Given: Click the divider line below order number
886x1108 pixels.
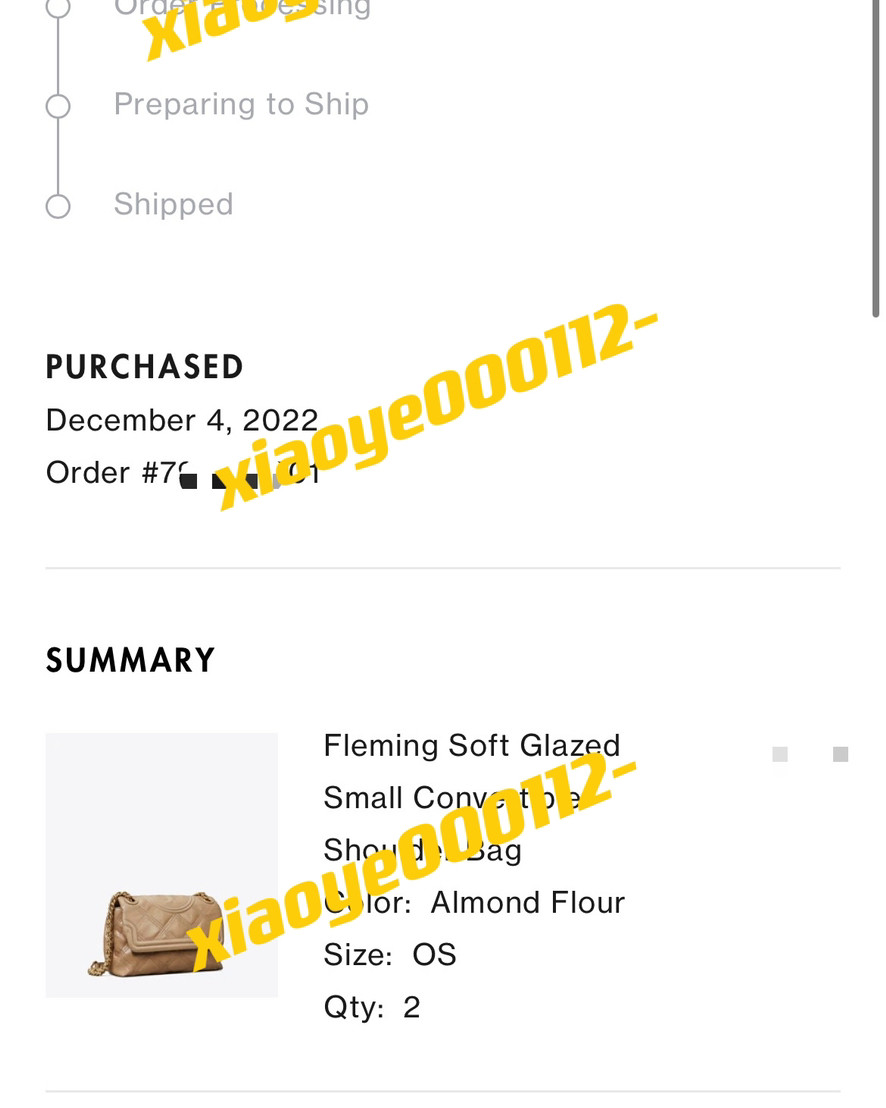Looking at the screenshot, I should 442,568.
